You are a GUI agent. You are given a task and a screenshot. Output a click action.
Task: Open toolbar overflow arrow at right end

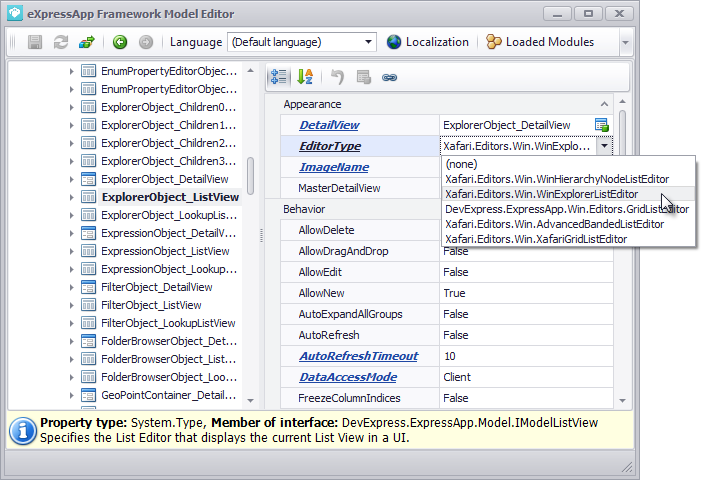tap(625, 42)
